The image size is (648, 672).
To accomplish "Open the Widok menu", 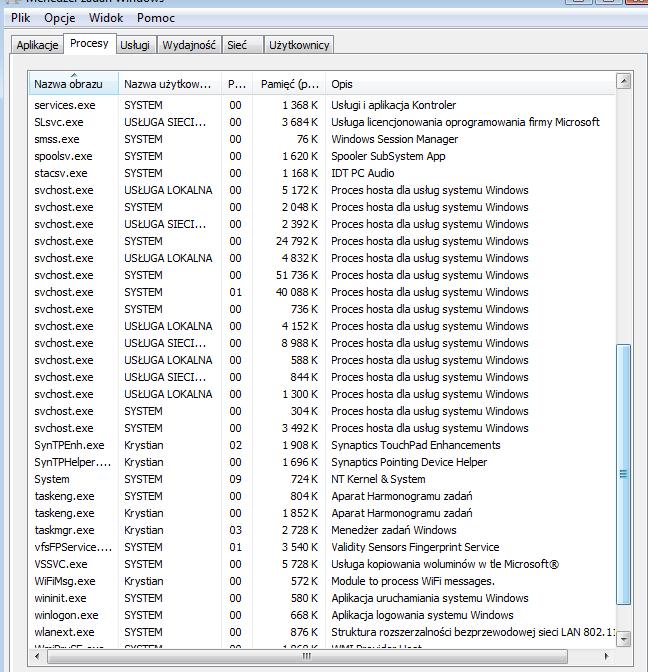I will (106, 18).
